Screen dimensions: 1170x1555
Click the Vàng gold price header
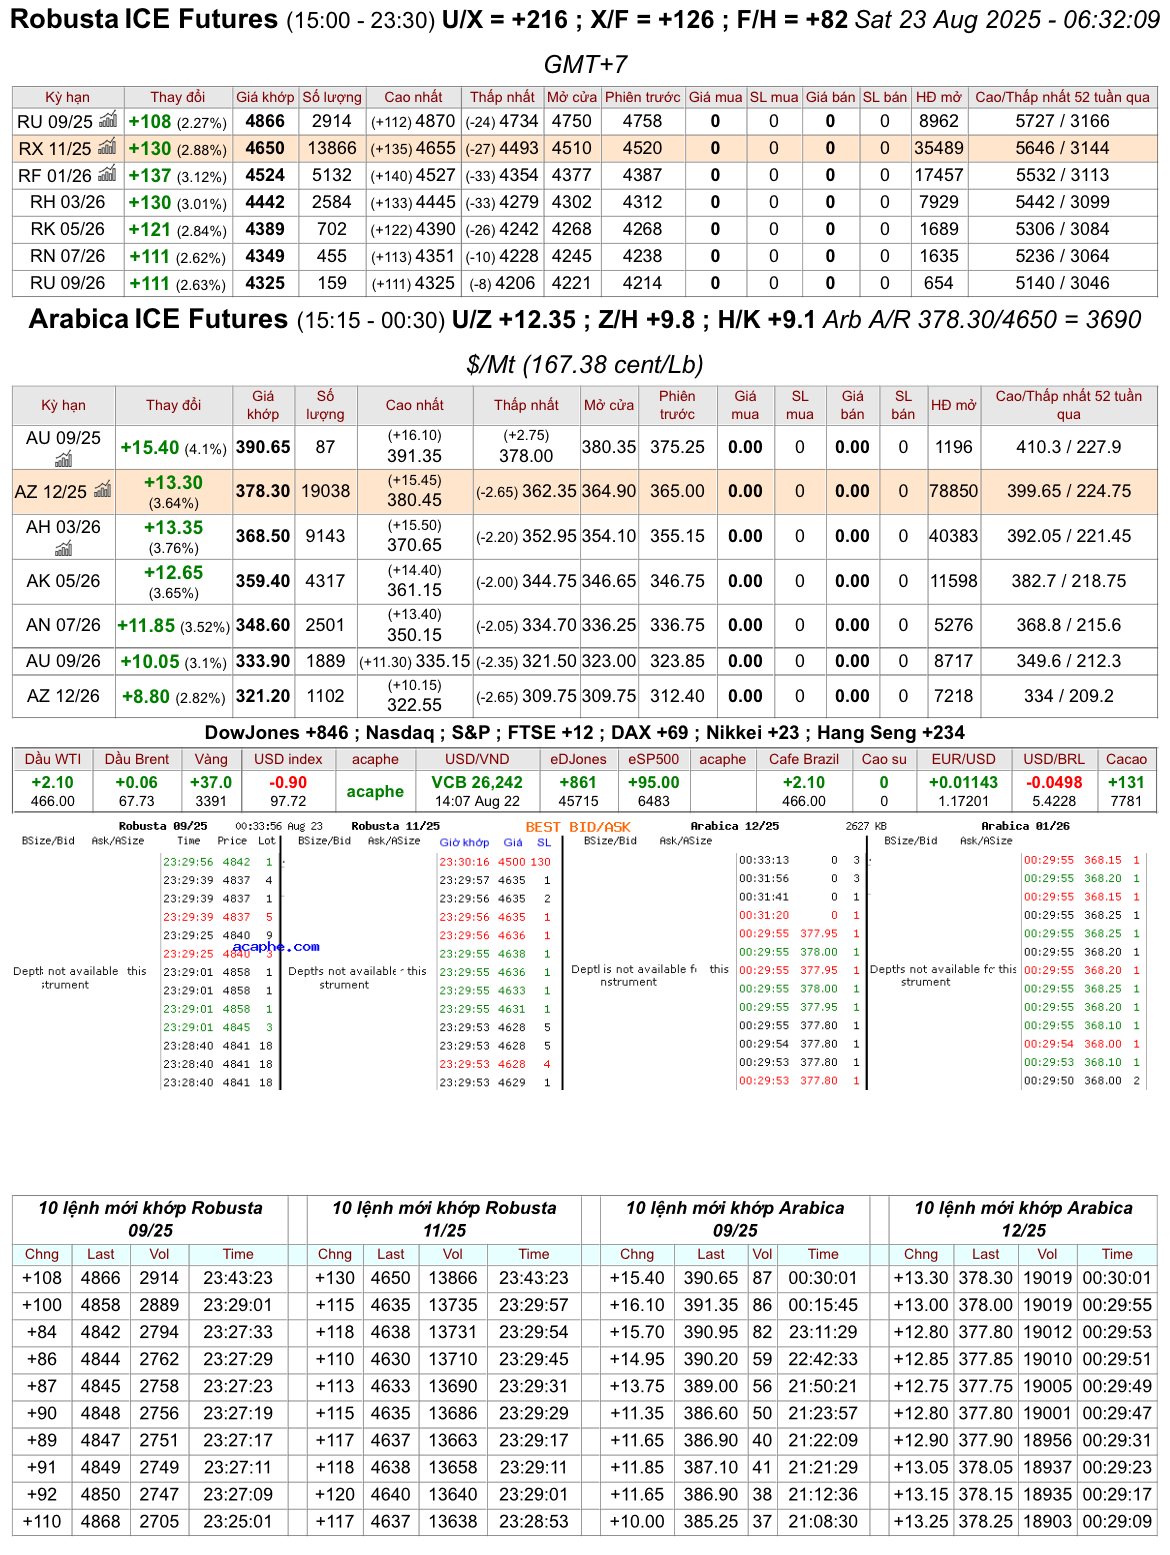click(211, 759)
